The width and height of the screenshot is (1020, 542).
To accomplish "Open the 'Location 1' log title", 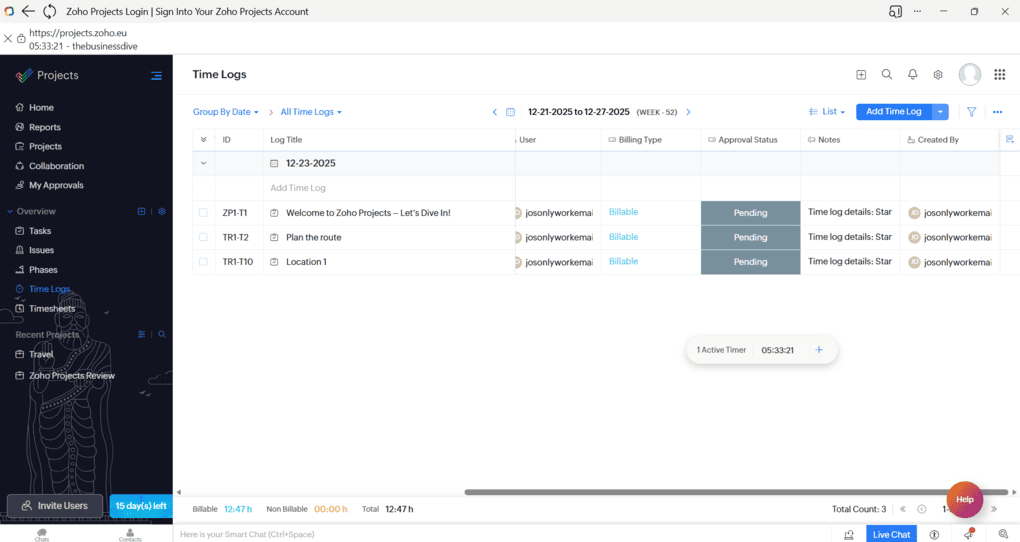I will pyautogui.click(x=306, y=262).
